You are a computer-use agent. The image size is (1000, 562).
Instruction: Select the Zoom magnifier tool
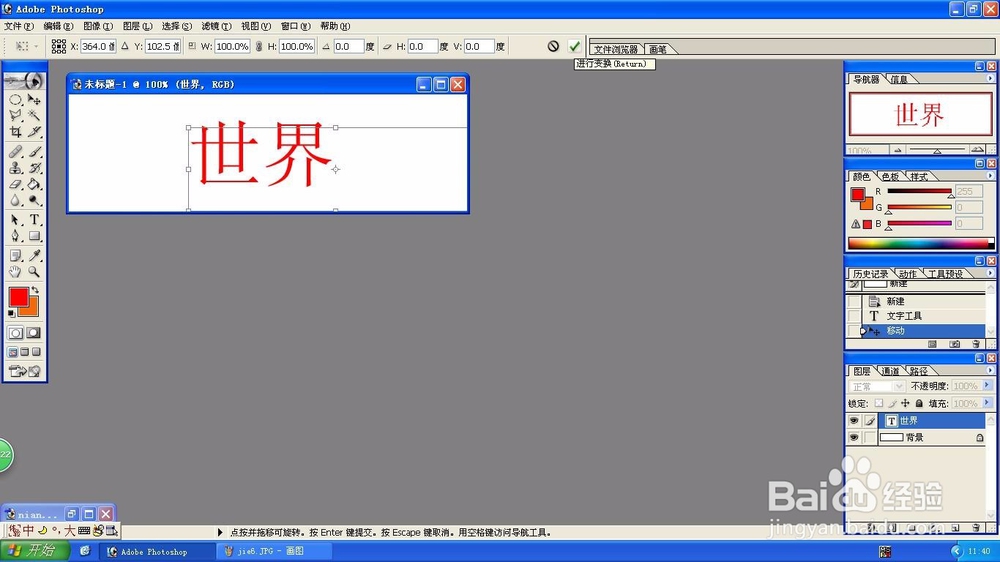click(x=34, y=272)
